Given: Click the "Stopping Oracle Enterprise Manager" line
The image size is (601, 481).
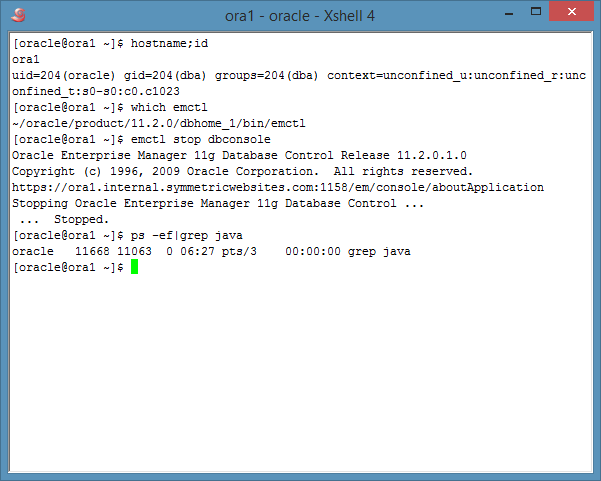Looking at the screenshot, I should tap(217, 203).
